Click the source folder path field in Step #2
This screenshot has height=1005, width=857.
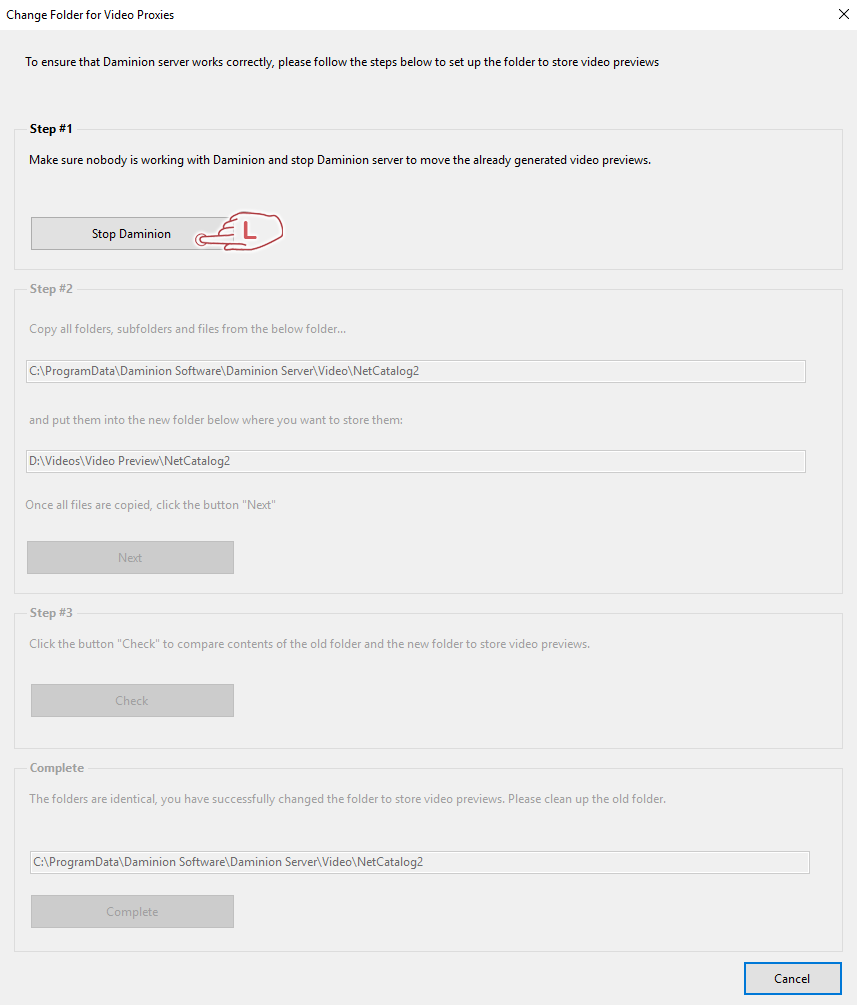click(415, 372)
